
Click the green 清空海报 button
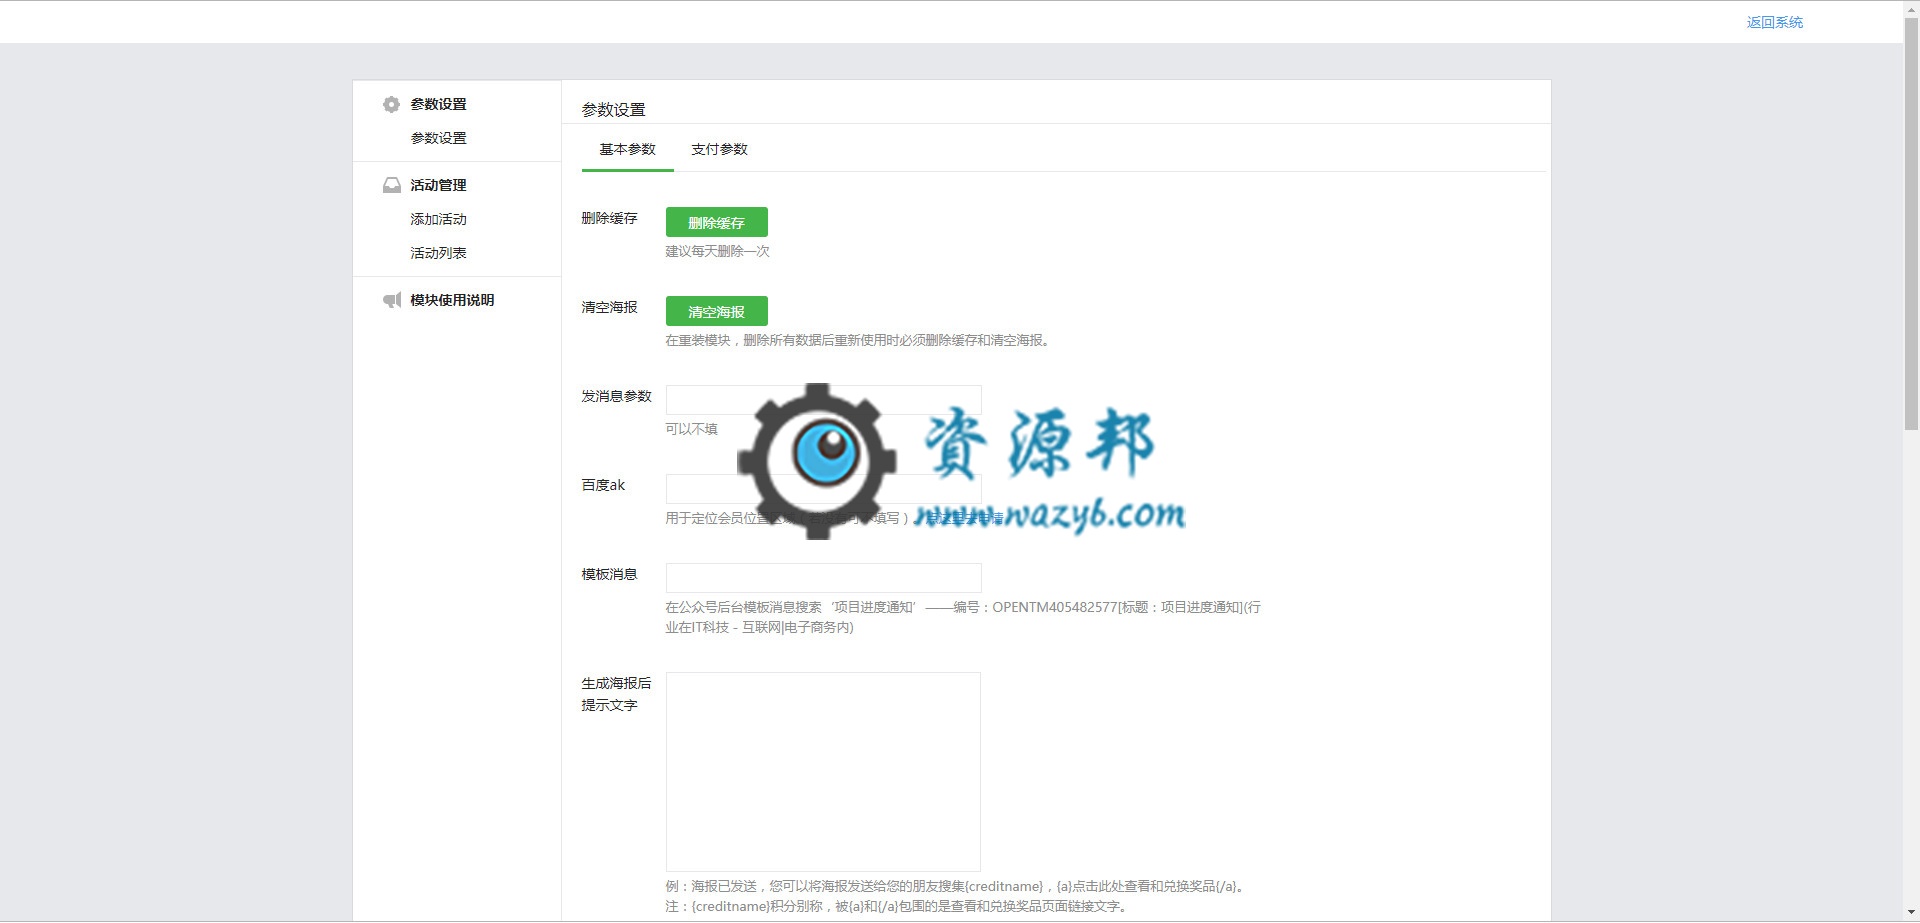click(716, 311)
